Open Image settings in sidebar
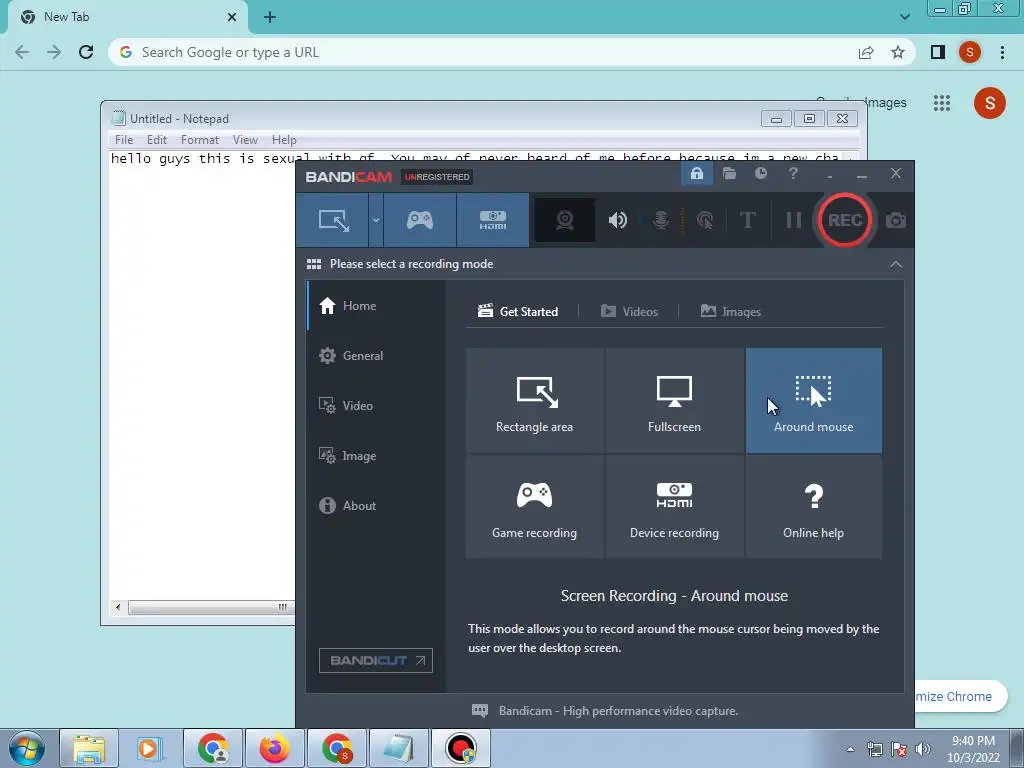This screenshot has width=1024, height=768. pos(376,455)
